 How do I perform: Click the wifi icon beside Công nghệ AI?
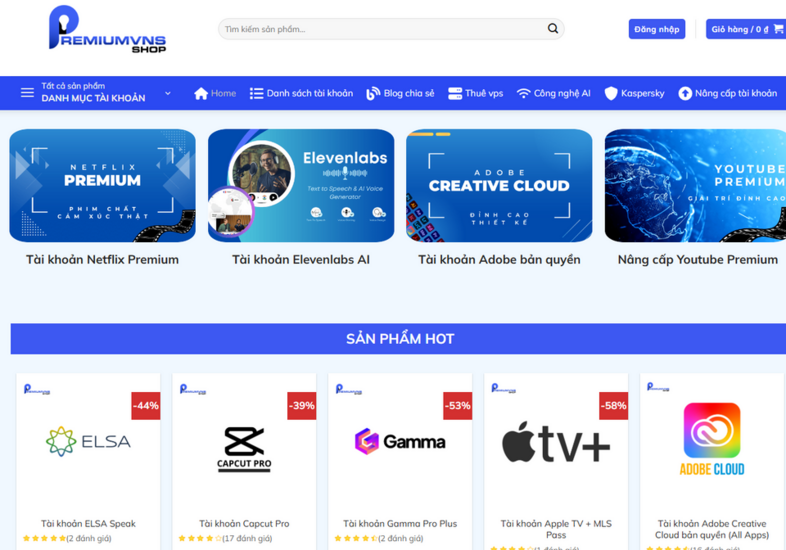[523, 93]
